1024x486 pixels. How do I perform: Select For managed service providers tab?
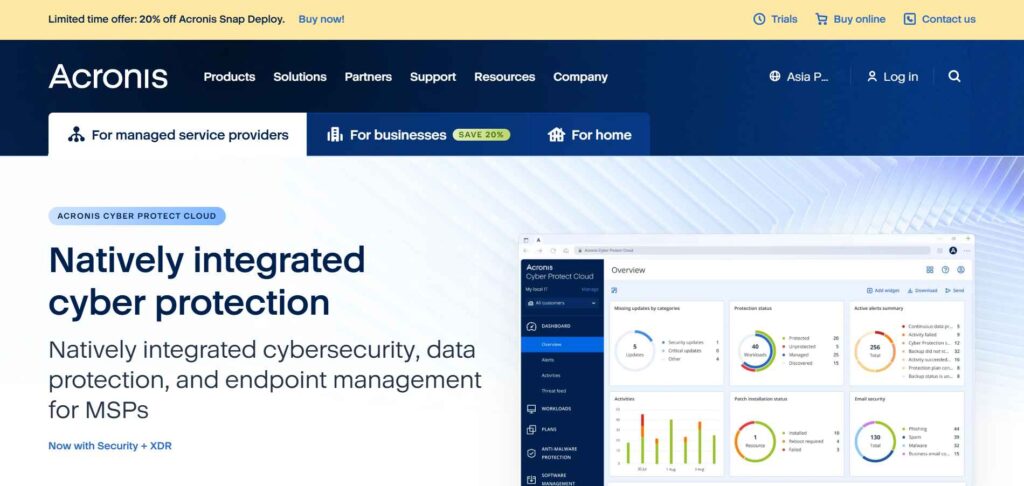pos(178,135)
